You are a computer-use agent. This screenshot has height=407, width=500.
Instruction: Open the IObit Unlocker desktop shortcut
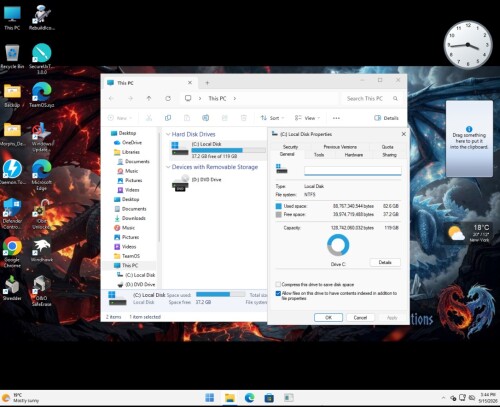coord(42,213)
